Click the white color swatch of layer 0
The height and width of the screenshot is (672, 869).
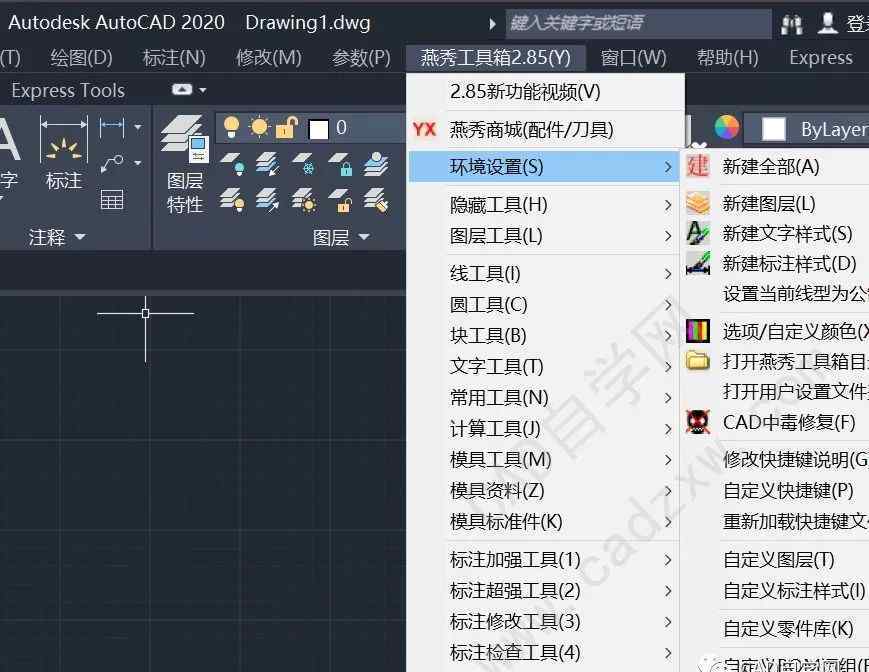pos(318,129)
